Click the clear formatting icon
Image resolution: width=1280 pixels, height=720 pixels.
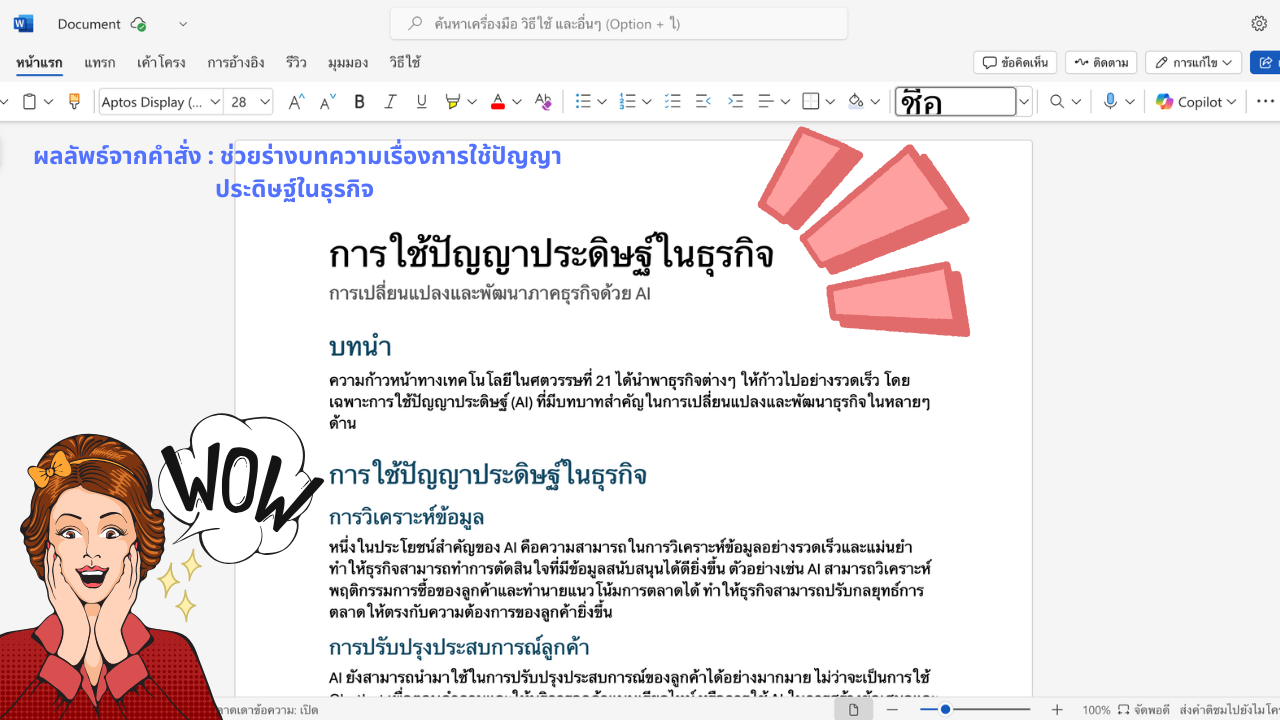click(543, 101)
